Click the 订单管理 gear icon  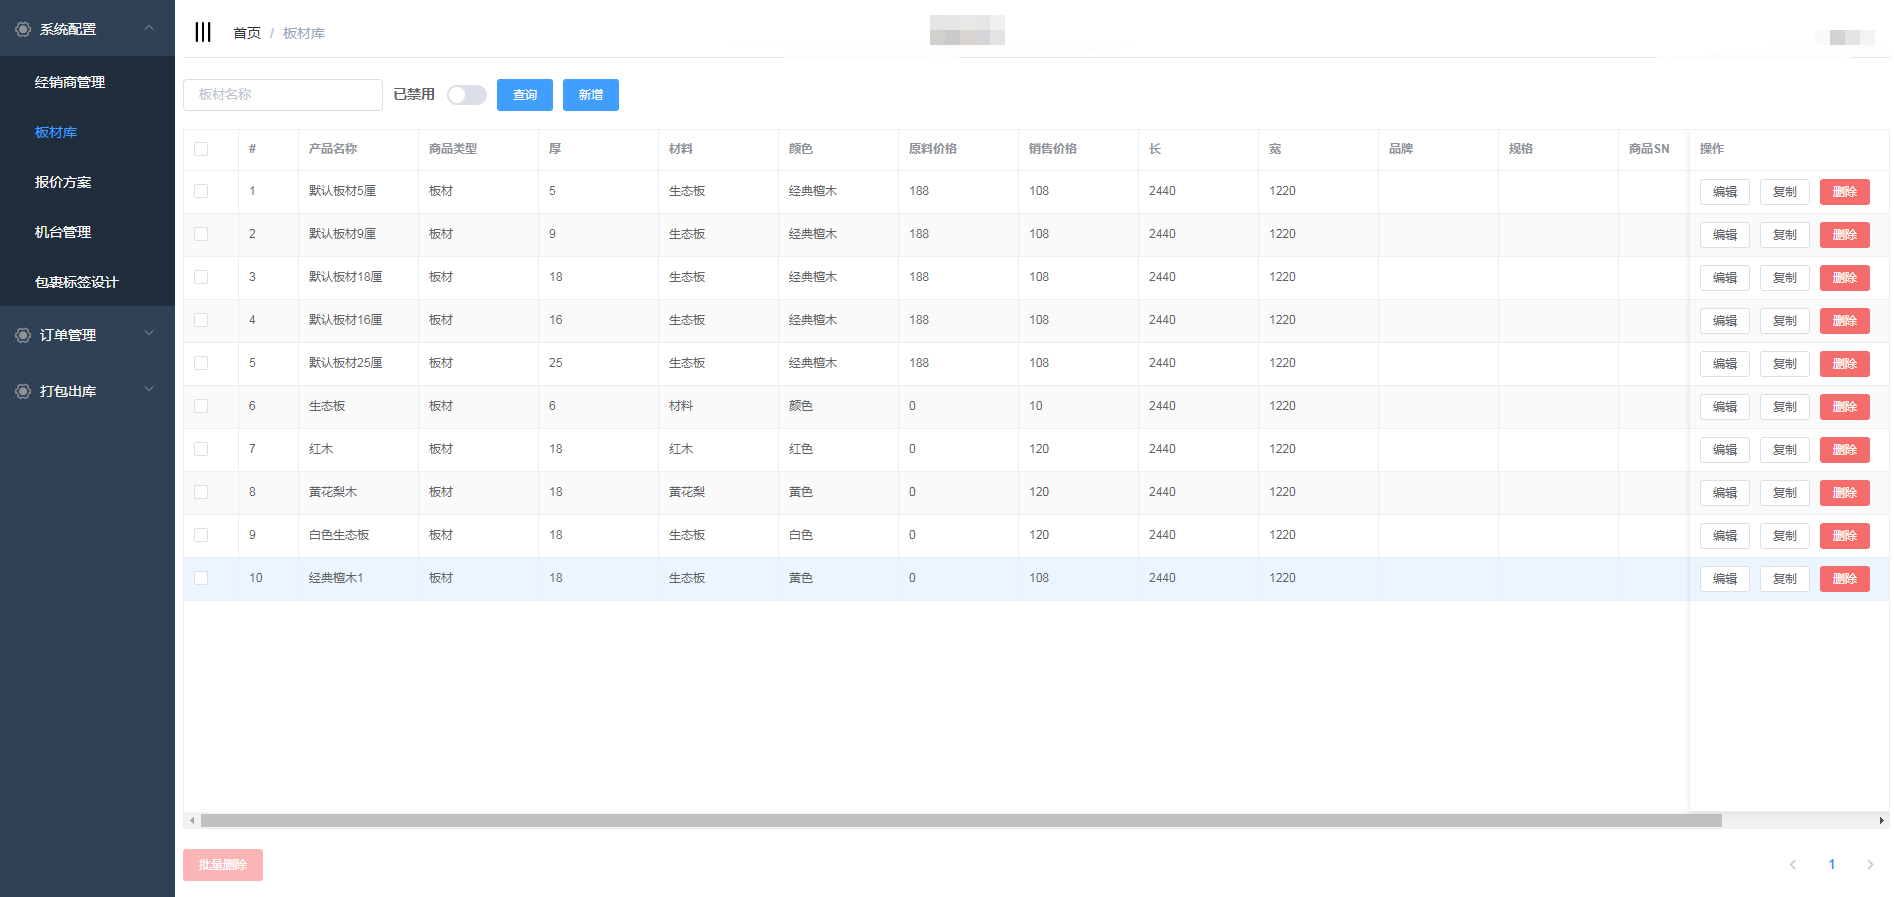23,335
